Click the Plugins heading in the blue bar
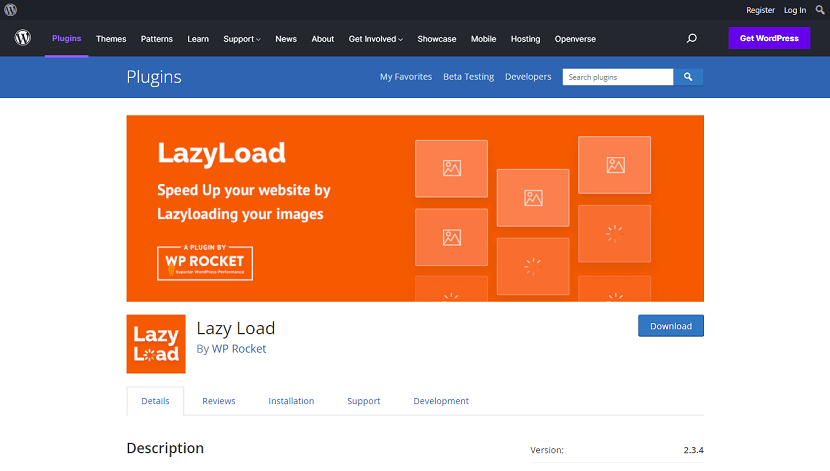 [x=154, y=77]
